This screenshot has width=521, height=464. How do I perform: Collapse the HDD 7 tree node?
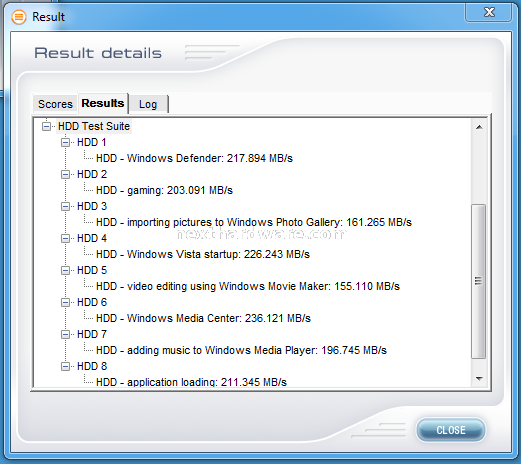65,335
